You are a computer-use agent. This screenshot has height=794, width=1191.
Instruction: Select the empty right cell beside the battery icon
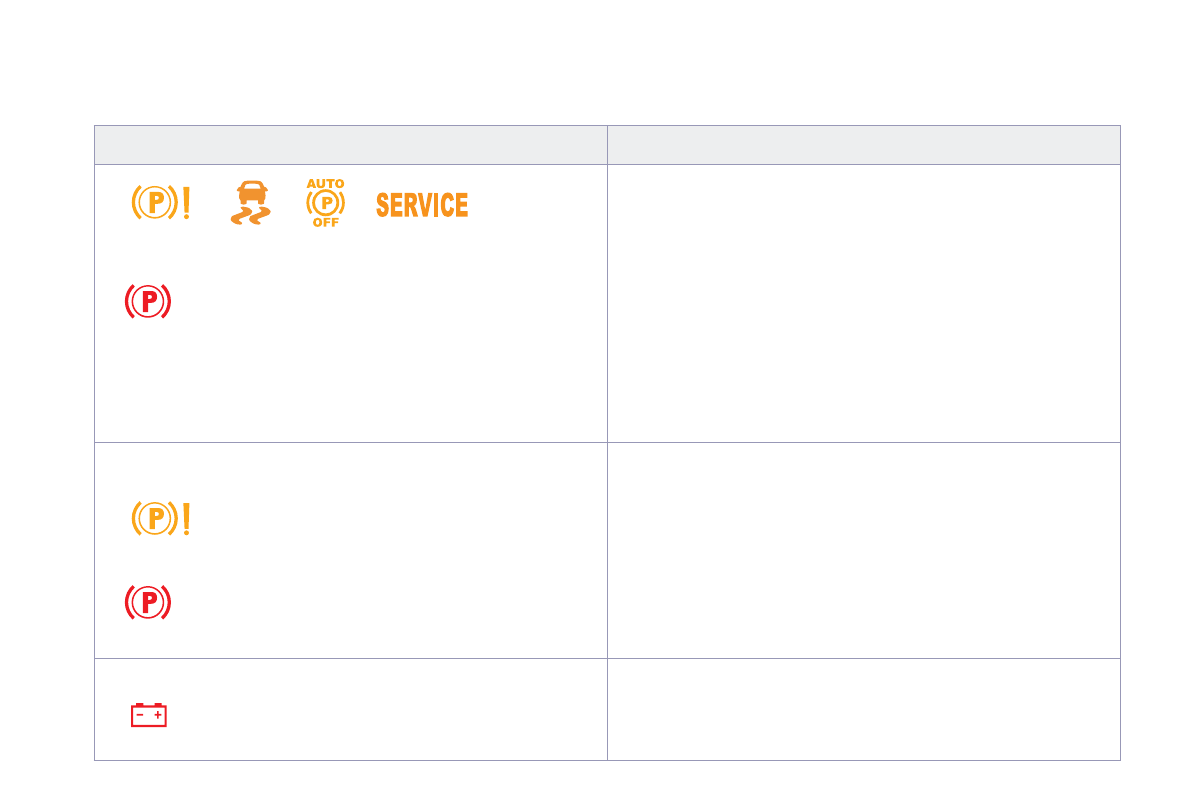point(863,709)
